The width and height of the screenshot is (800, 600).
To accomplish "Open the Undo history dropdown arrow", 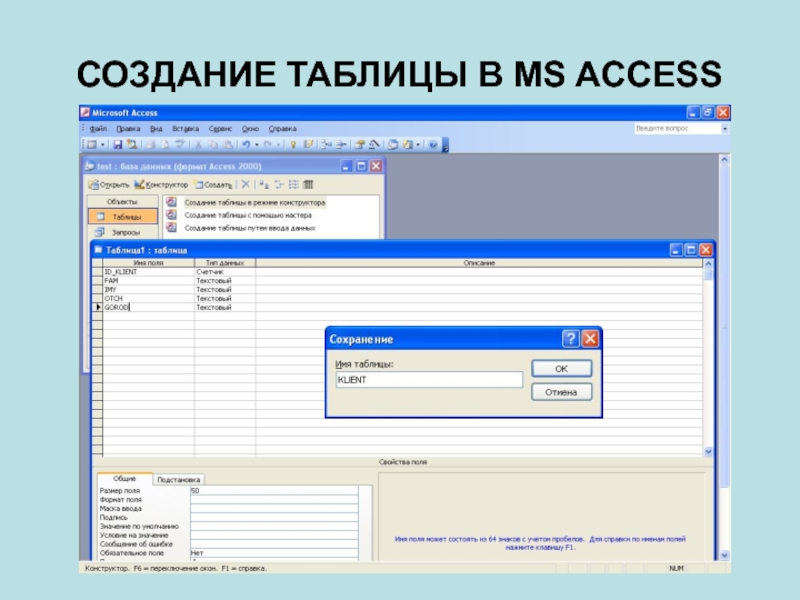I will coord(257,145).
